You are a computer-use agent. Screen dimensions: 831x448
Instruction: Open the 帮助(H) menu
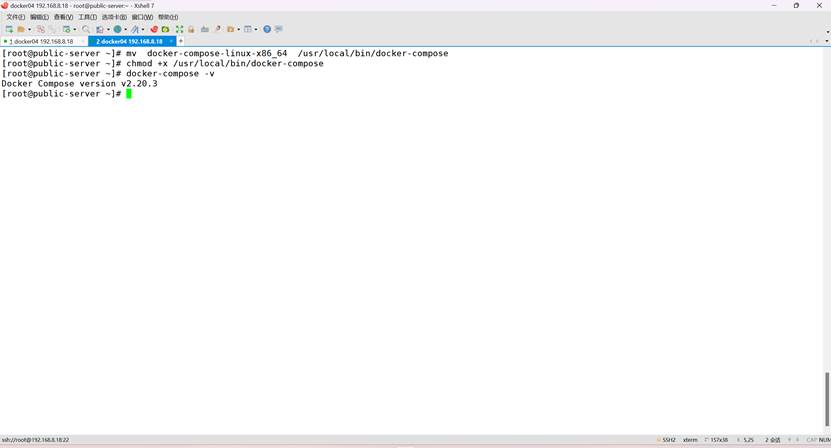(168, 17)
